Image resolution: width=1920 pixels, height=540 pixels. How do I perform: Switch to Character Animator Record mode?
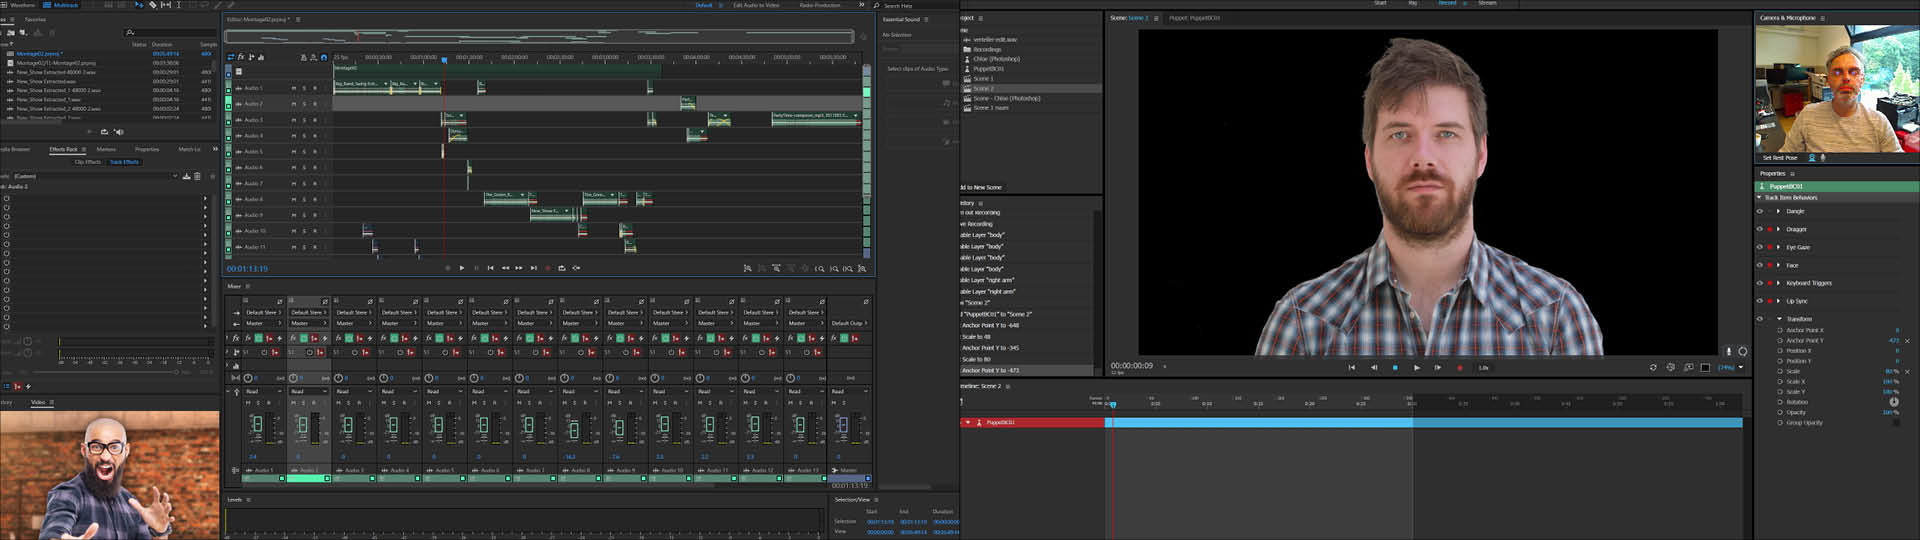coord(1447,3)
